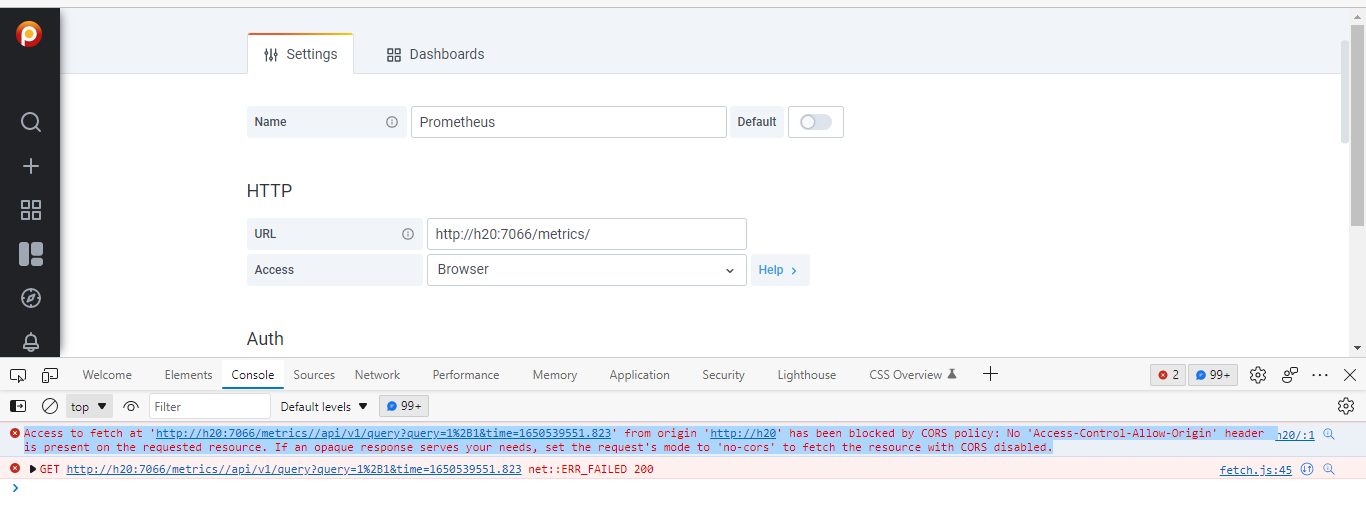The width and height of the screenshot is (1366, 529).
Task: Open the Welcome DevTools tab
Action: (107, 375)
